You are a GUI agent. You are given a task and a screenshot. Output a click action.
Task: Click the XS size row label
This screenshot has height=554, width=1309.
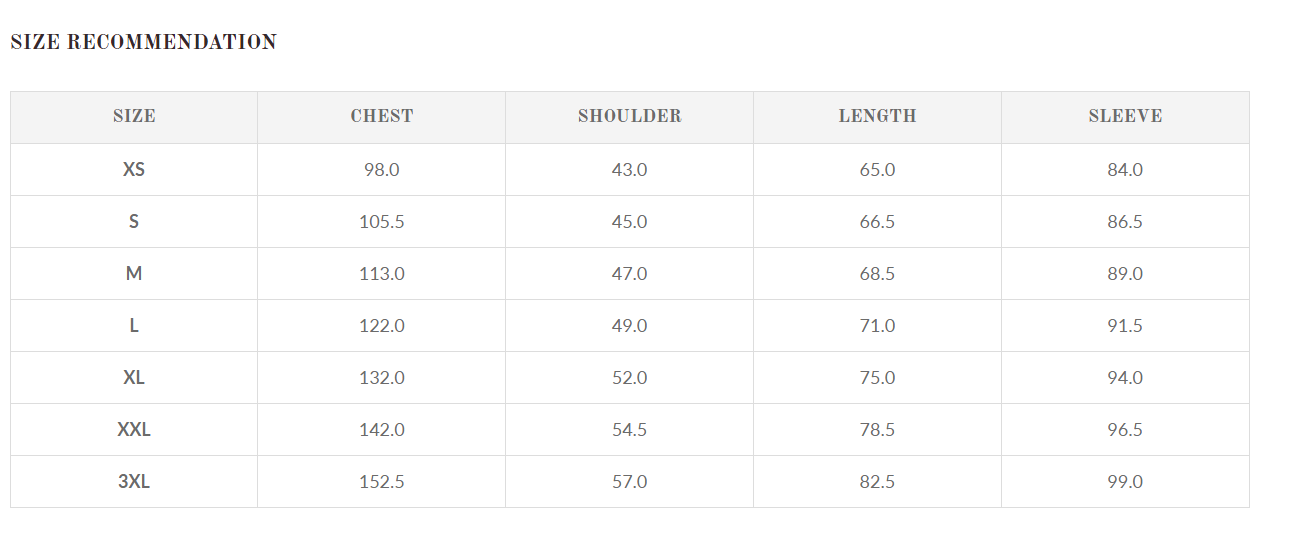coord(134,170)
